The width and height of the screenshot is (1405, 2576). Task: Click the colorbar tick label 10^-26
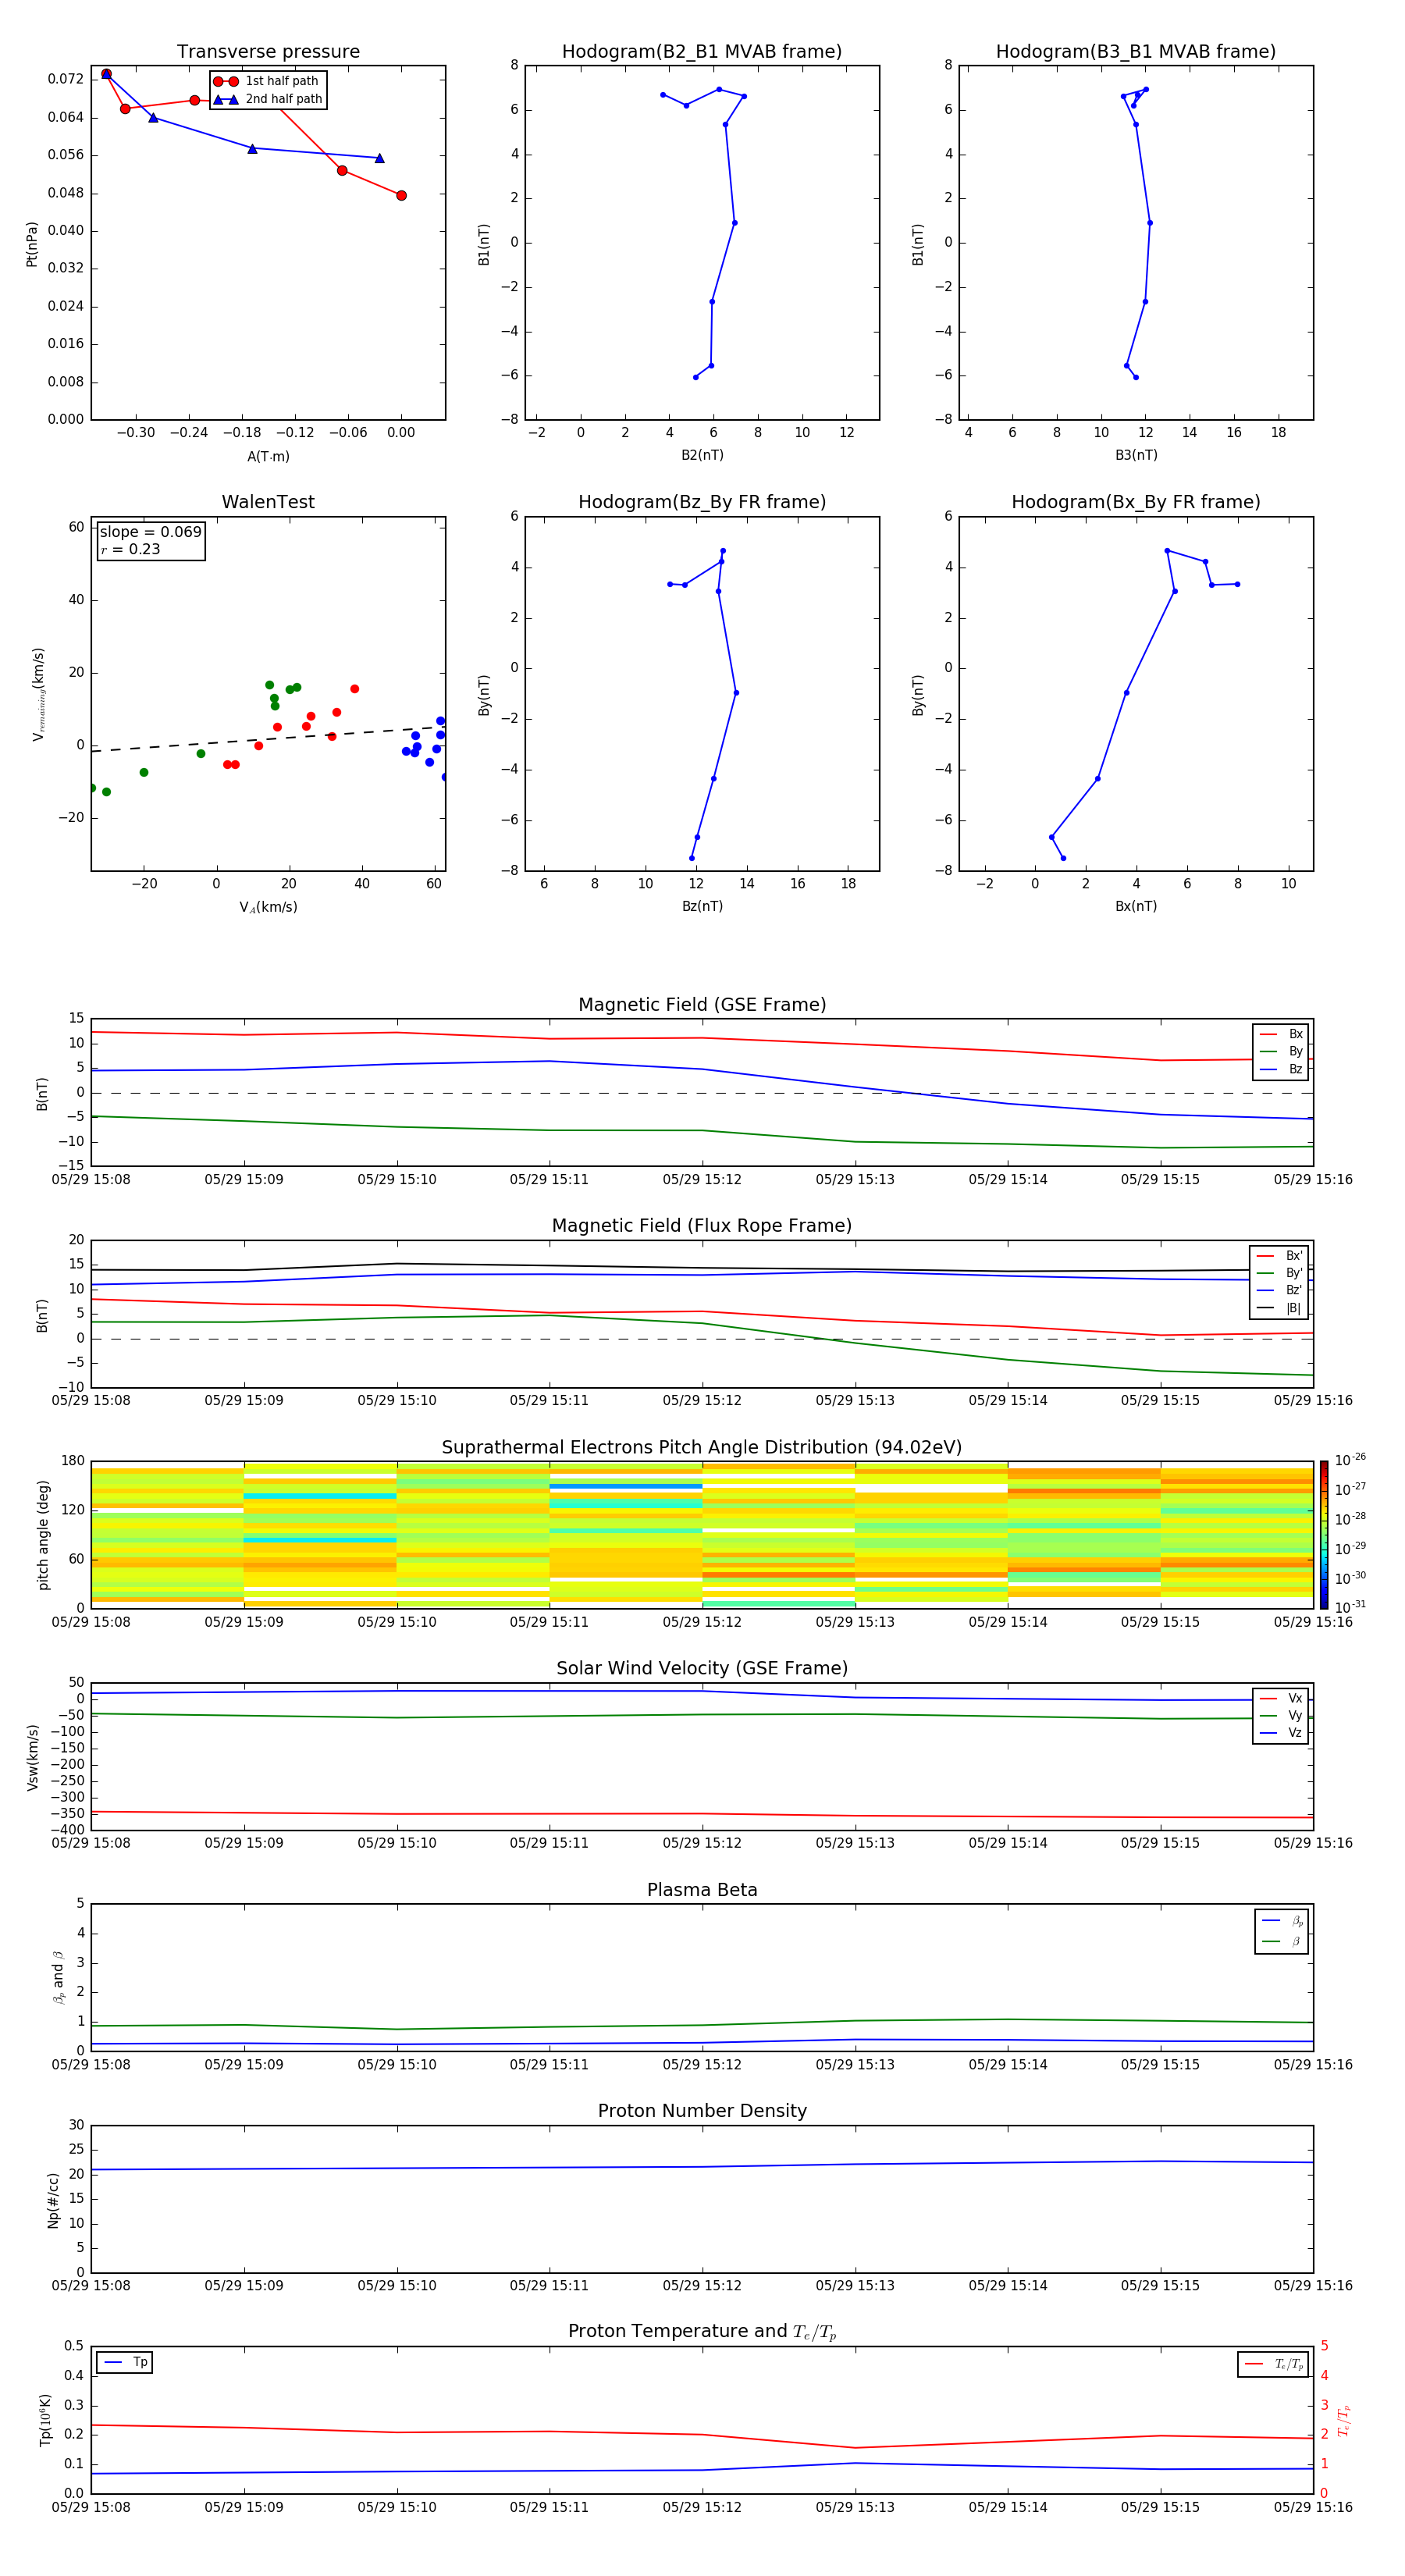click(1350, 1460)
